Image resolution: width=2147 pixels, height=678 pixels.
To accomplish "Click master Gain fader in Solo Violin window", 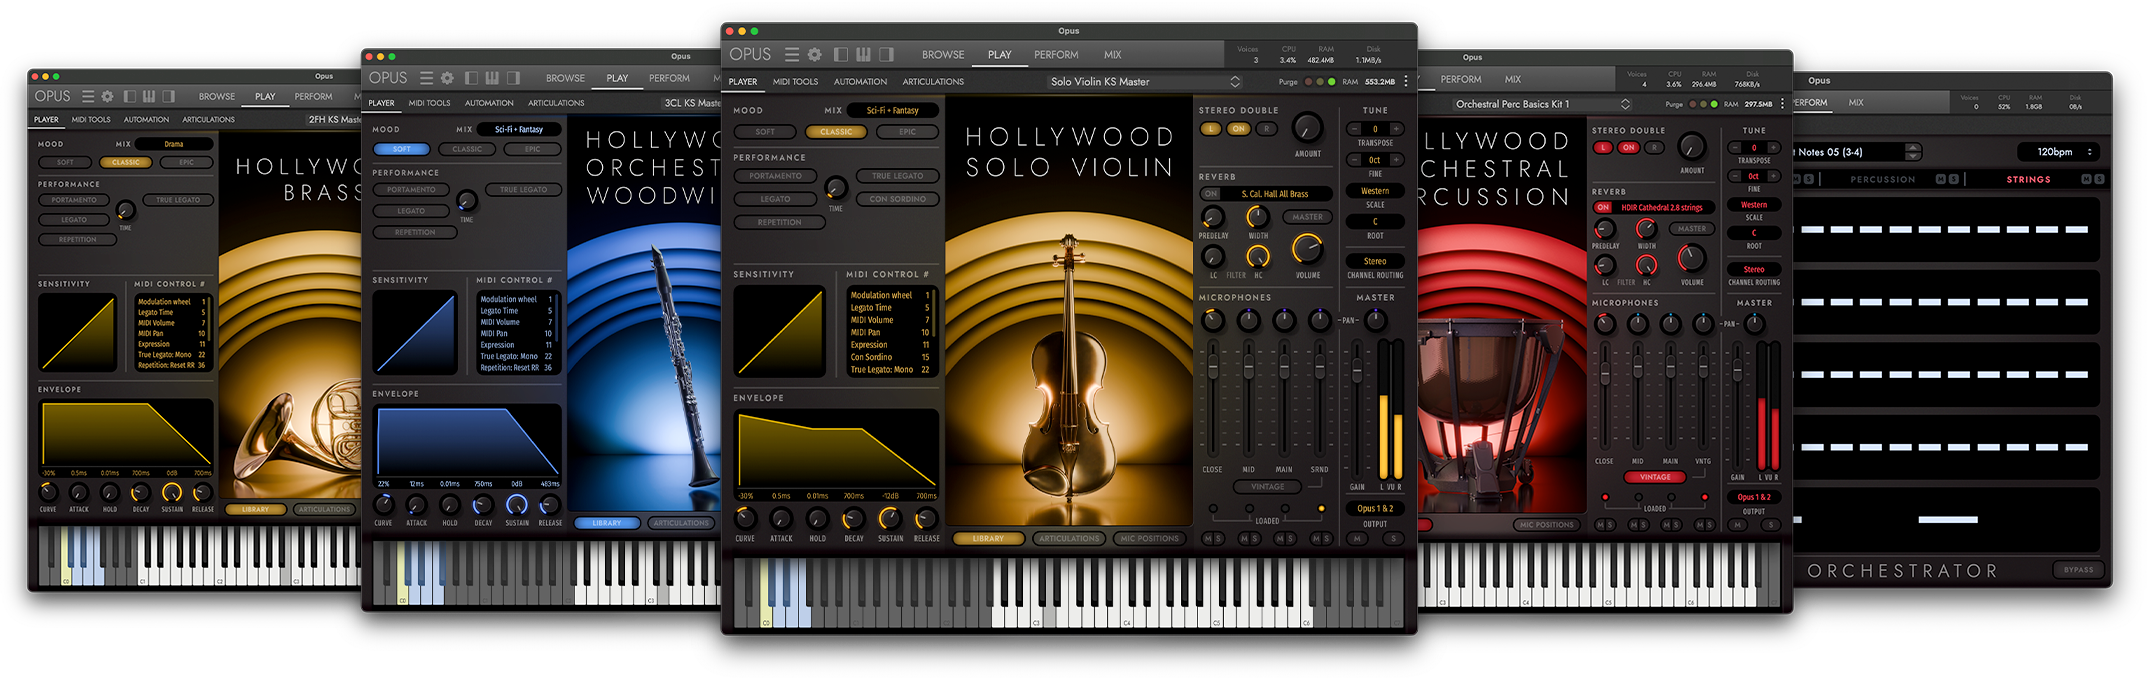I will [x=1357, y=372].
